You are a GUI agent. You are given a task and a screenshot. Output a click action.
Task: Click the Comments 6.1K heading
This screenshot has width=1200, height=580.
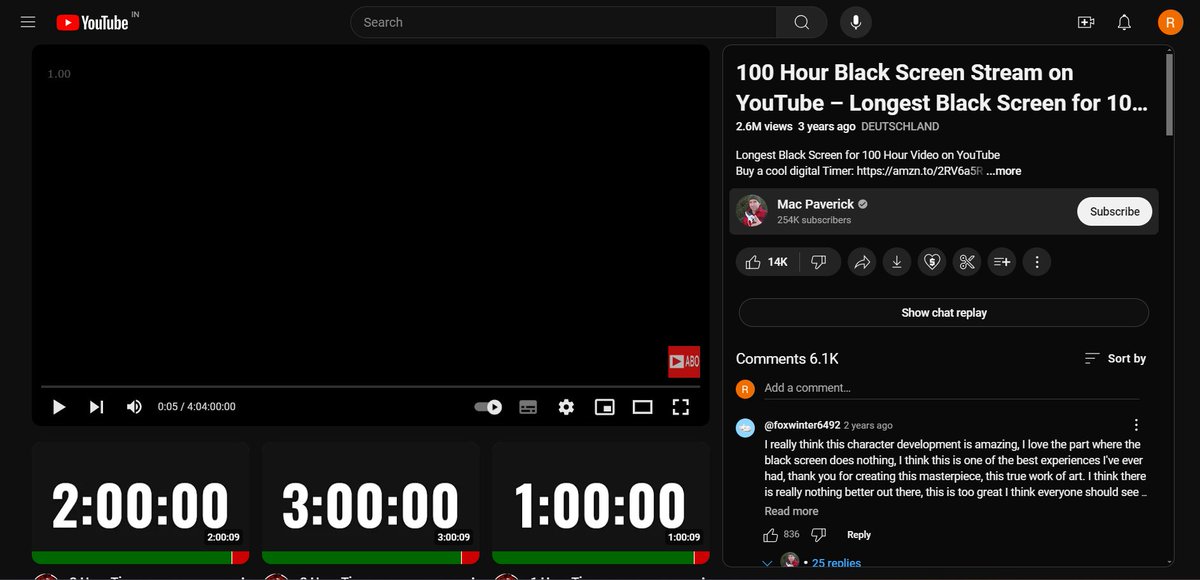pos(787,358)
